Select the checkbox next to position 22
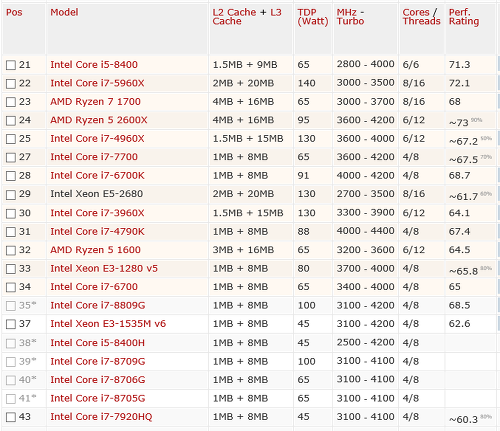This screenshot has height=431, width=500. pos(11,84)
